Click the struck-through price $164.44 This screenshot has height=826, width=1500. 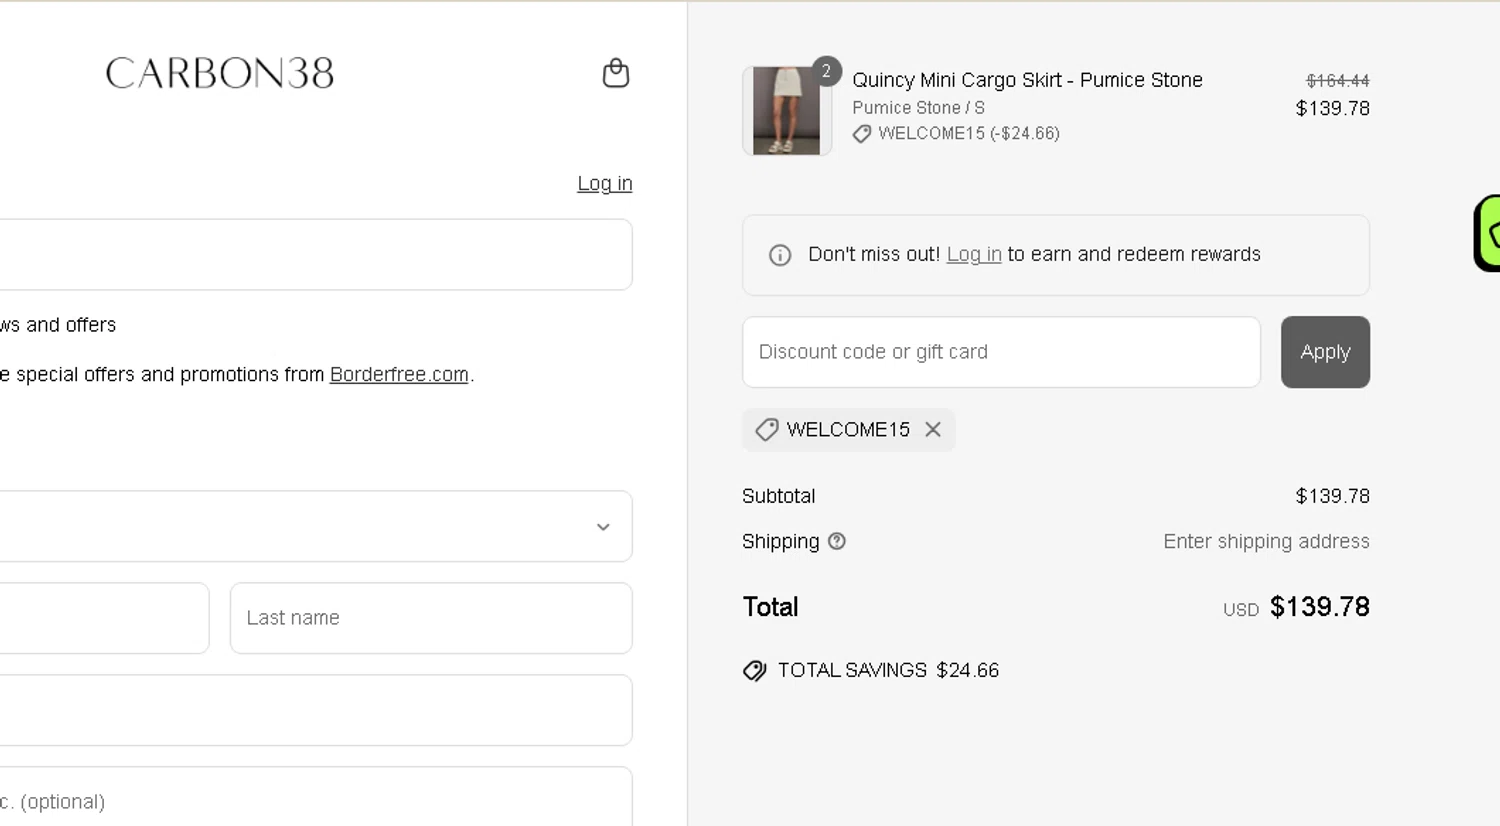click(x=1338, y=80)
